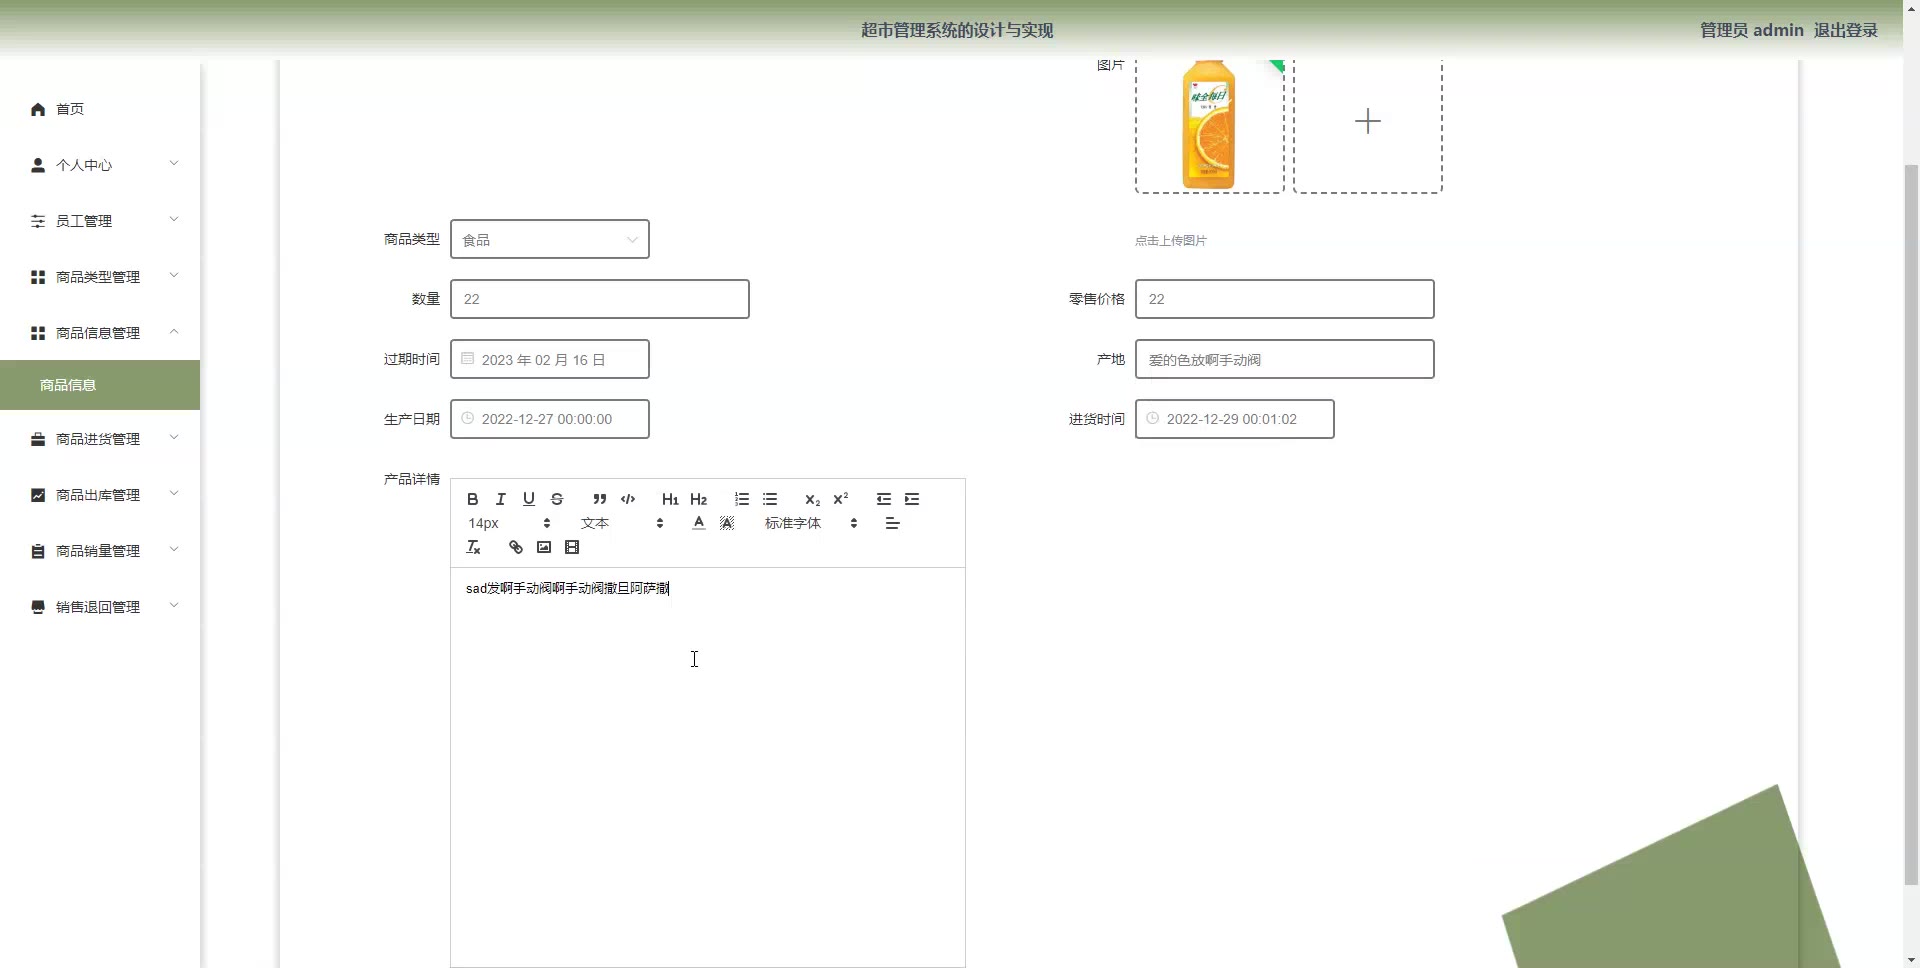The width and height of the screenshot is (1920, 968).
Task: Insert an image in the editor
Action: click(x=543, y=547)
